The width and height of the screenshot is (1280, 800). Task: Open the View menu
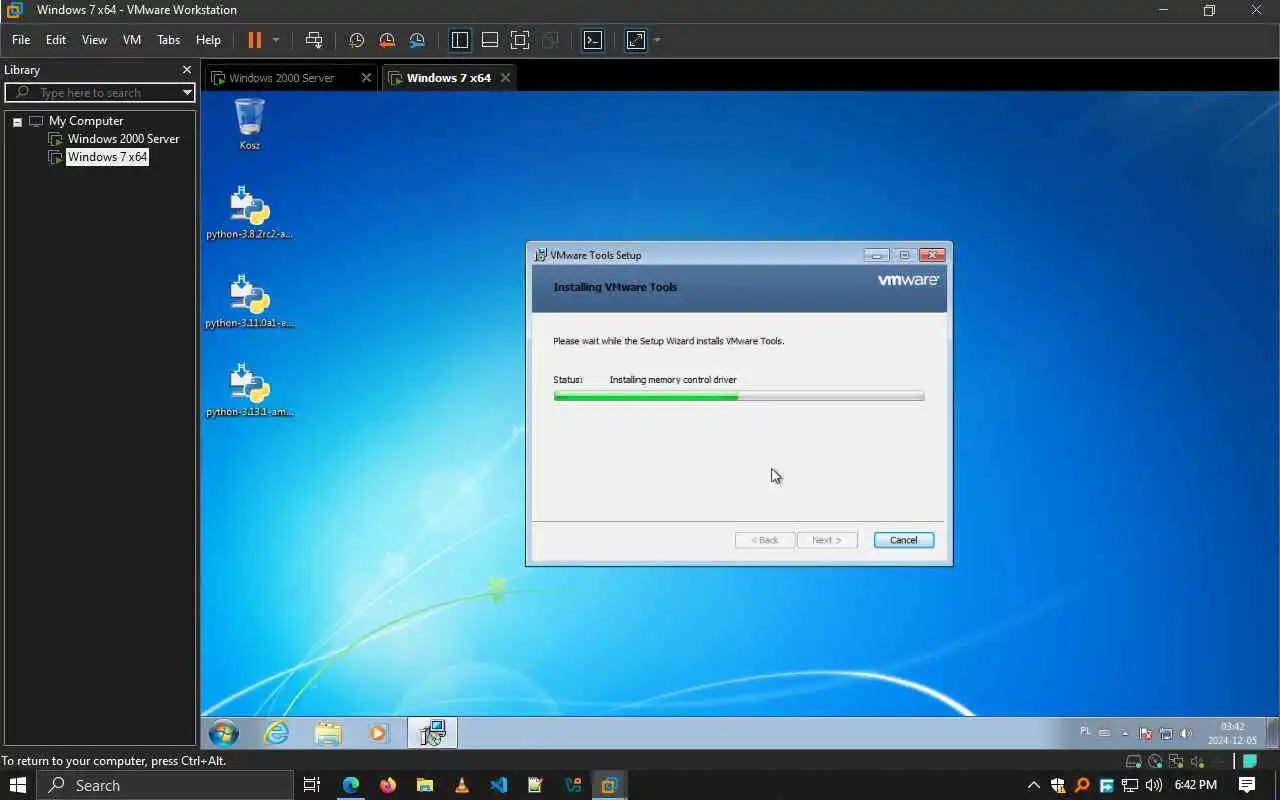pos(94,40)
